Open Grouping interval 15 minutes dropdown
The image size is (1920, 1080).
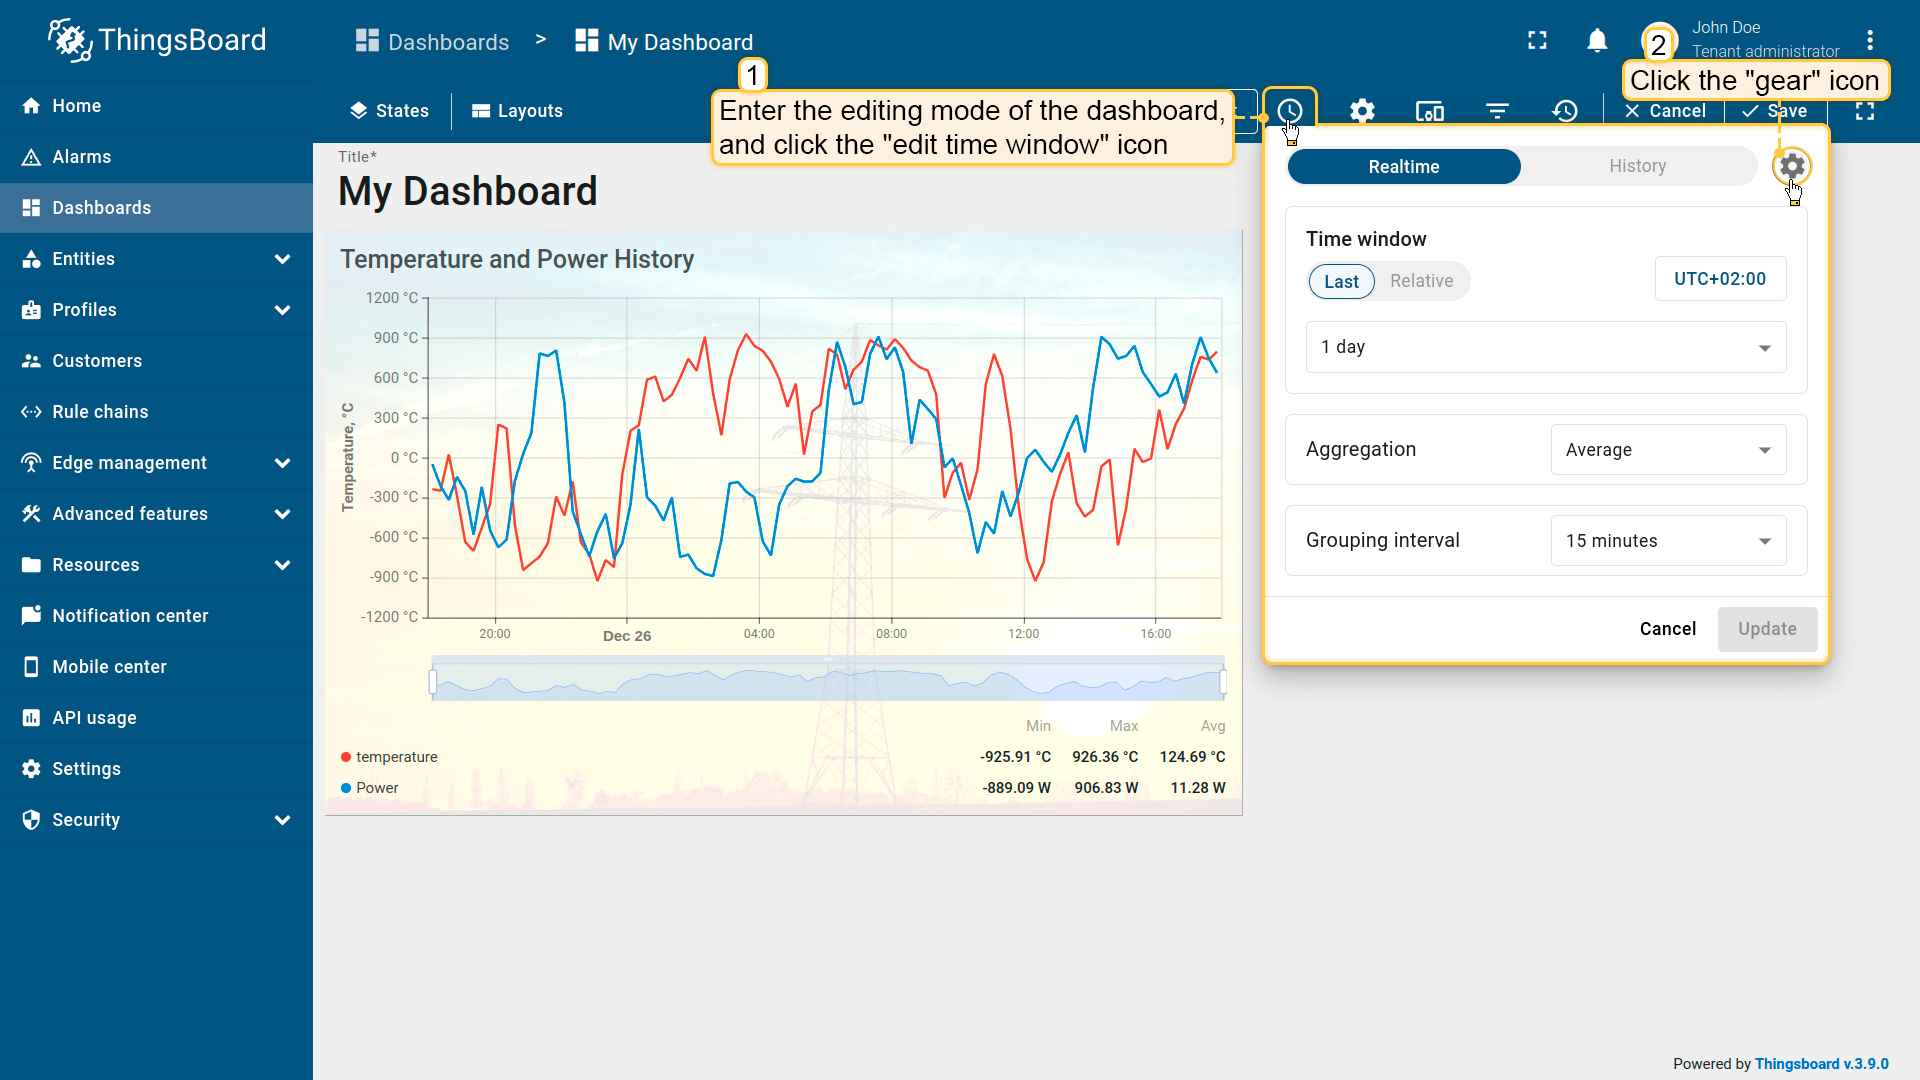click(1667, 541)
